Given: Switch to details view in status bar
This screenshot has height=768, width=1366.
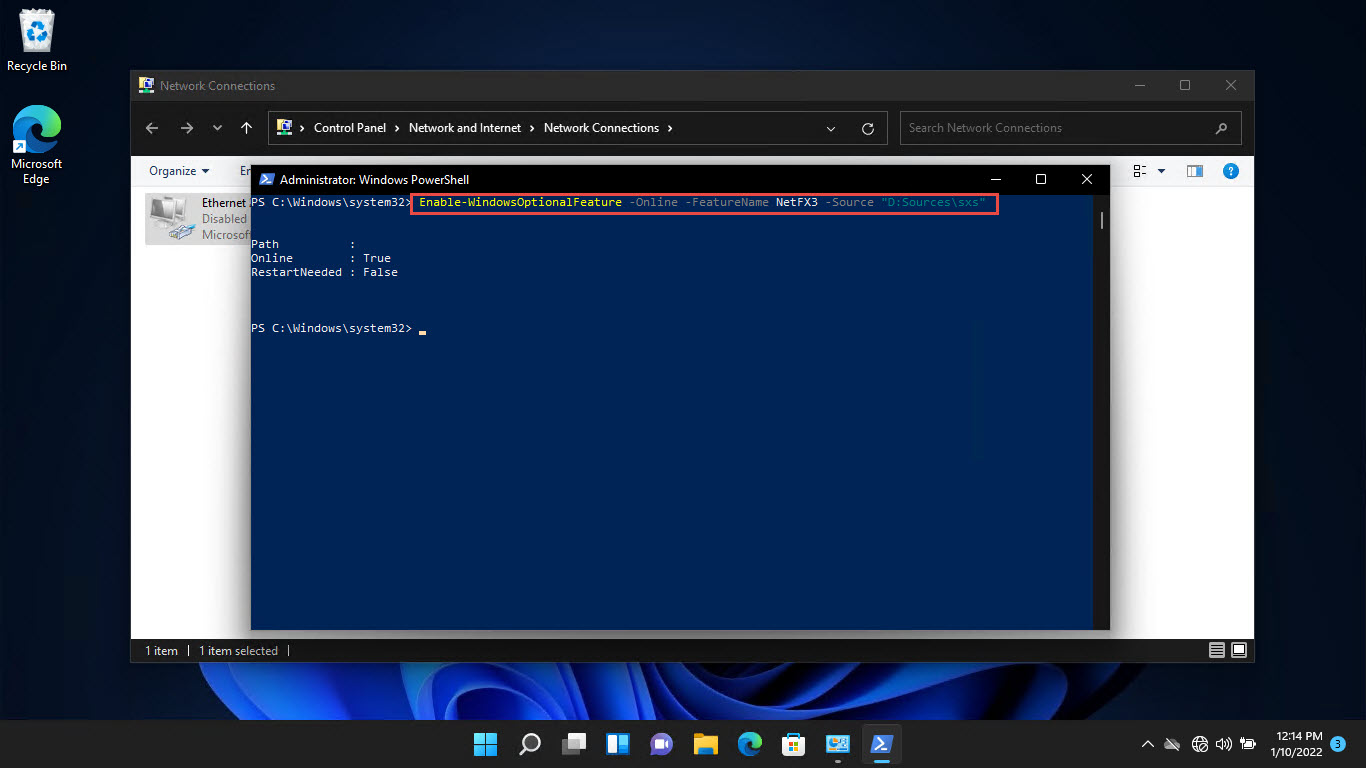Looking at the screenshot, I should tap(1217, 650).
